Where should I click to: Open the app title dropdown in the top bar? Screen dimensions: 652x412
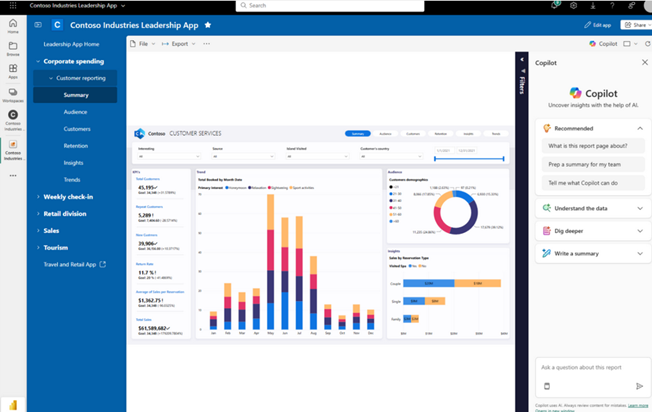pyautogui.click(x=123, y=6)
